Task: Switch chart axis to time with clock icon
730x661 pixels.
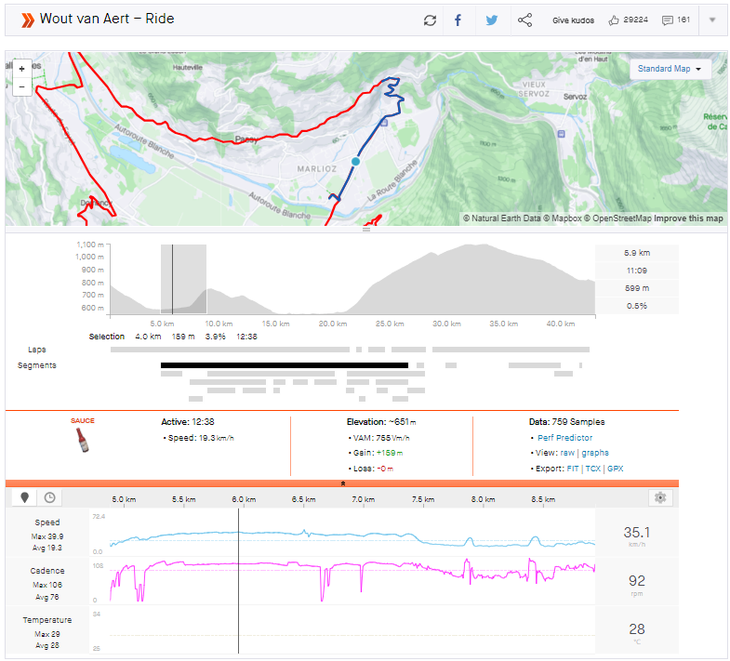Action: 48,497
